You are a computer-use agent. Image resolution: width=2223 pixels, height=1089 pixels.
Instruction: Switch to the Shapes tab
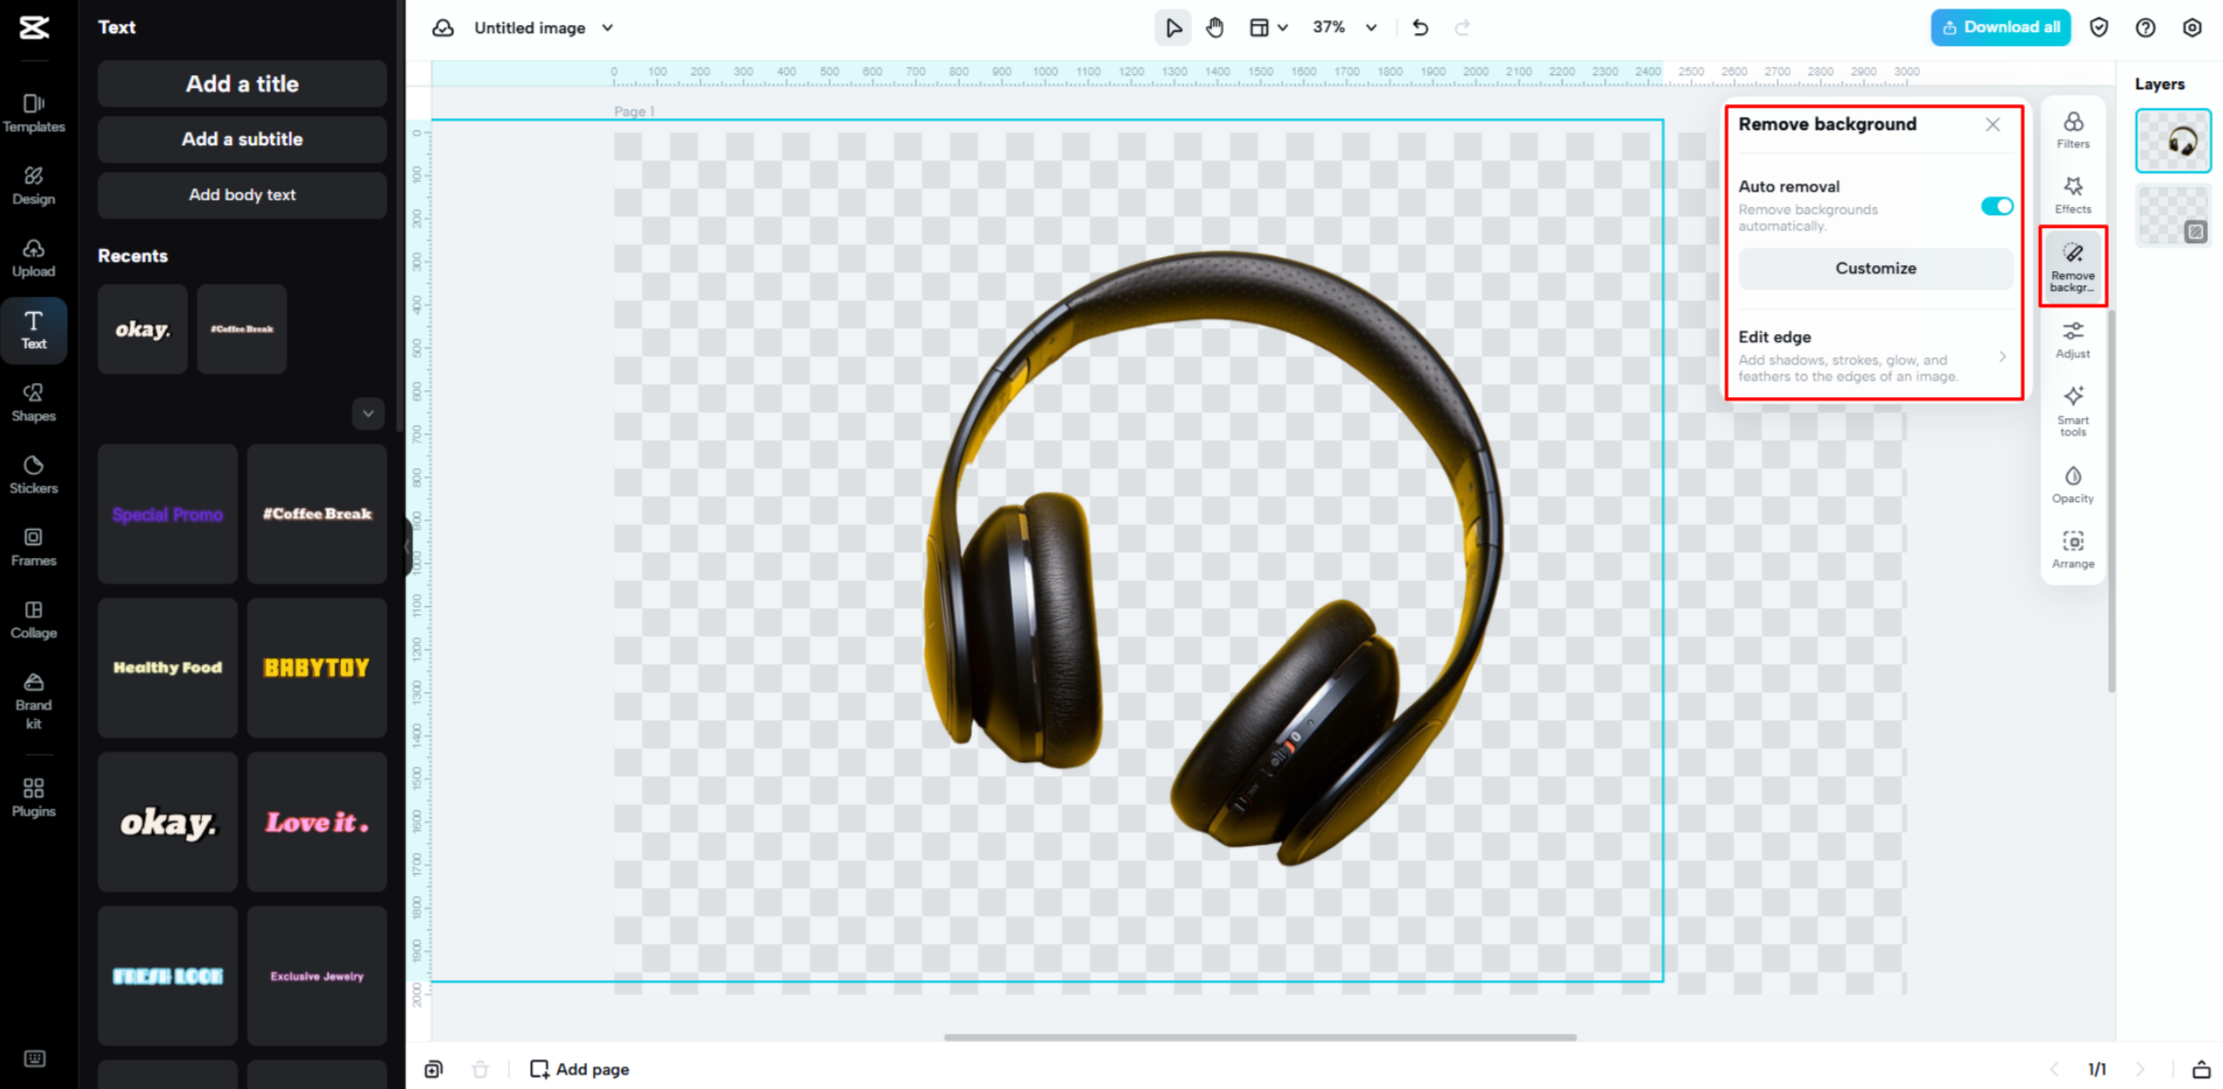tap(33, 402)
